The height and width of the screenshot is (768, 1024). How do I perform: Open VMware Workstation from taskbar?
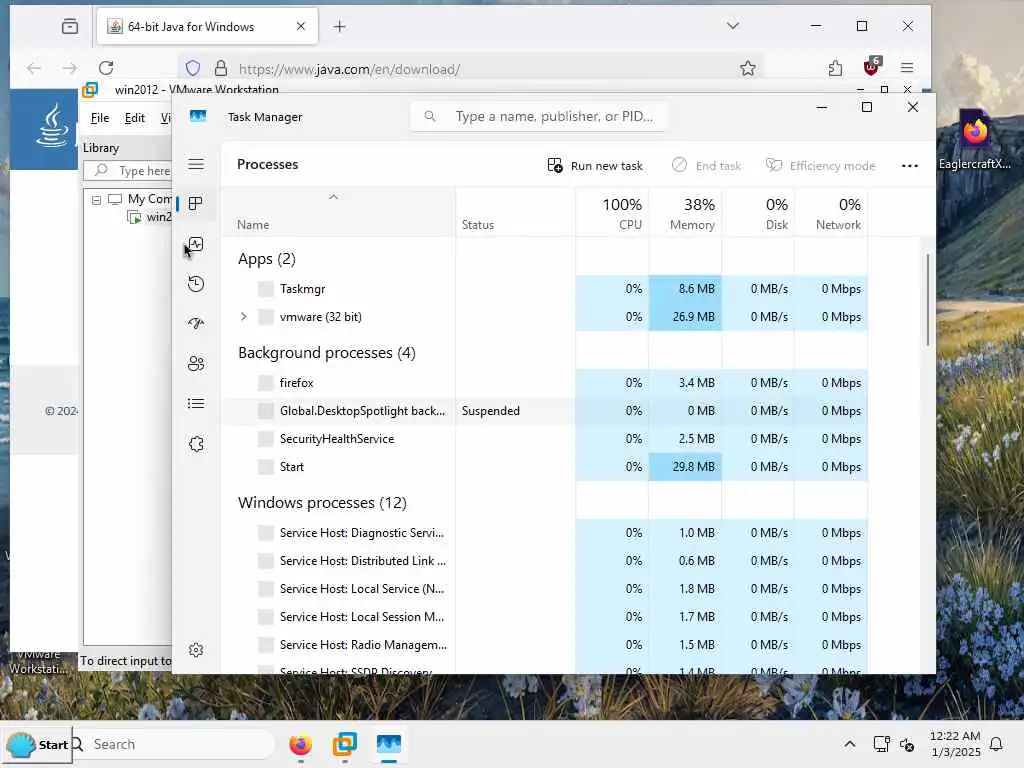click(344, 744)
